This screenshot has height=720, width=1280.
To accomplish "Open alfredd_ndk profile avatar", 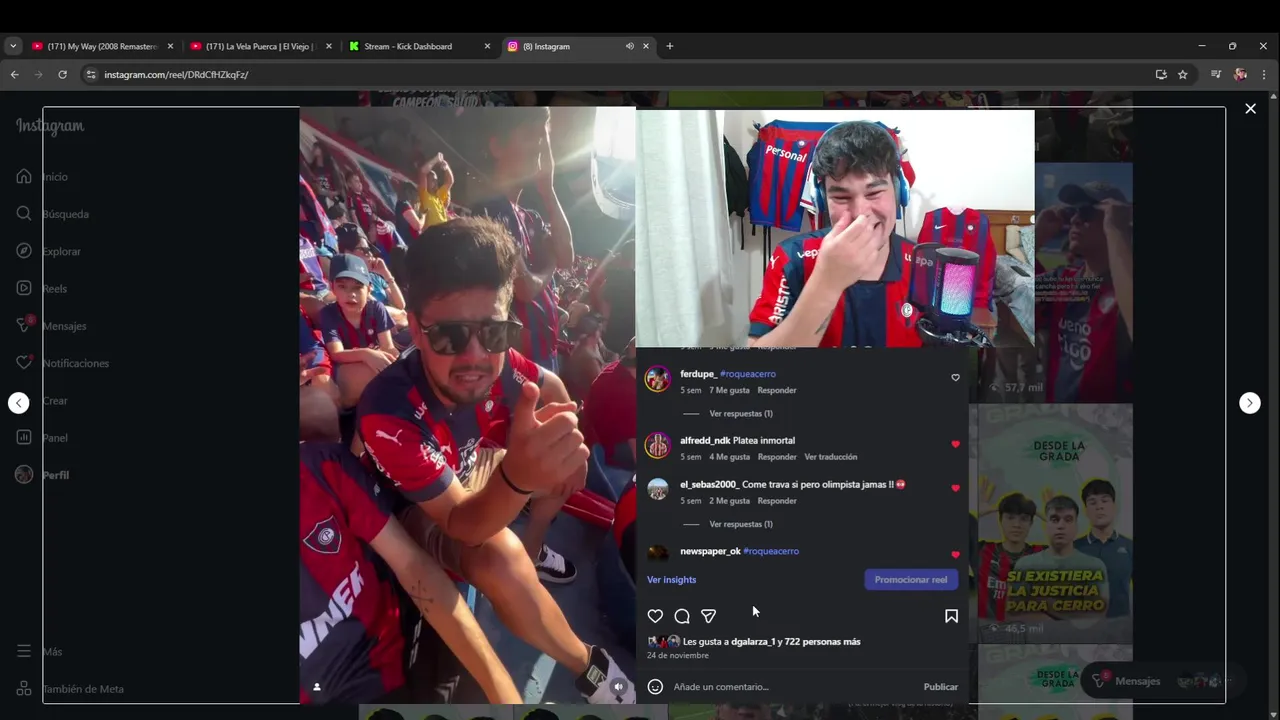I will pyautogui.click(x=657, y=446).
